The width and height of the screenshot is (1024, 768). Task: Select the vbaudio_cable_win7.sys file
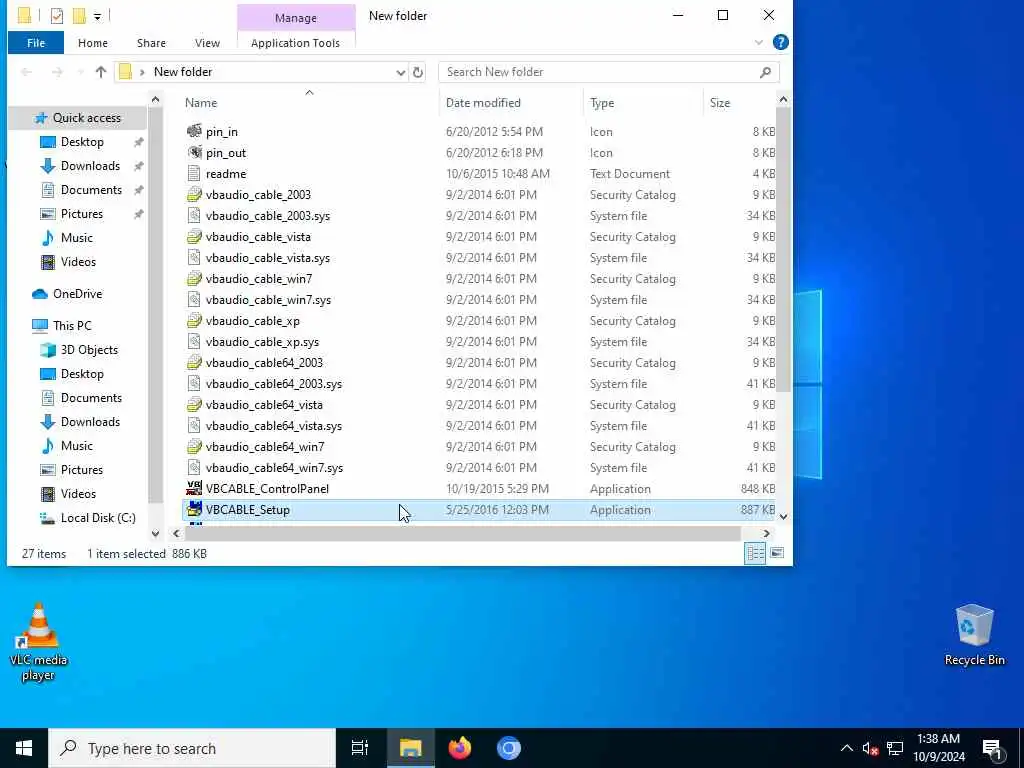[268, 300]
